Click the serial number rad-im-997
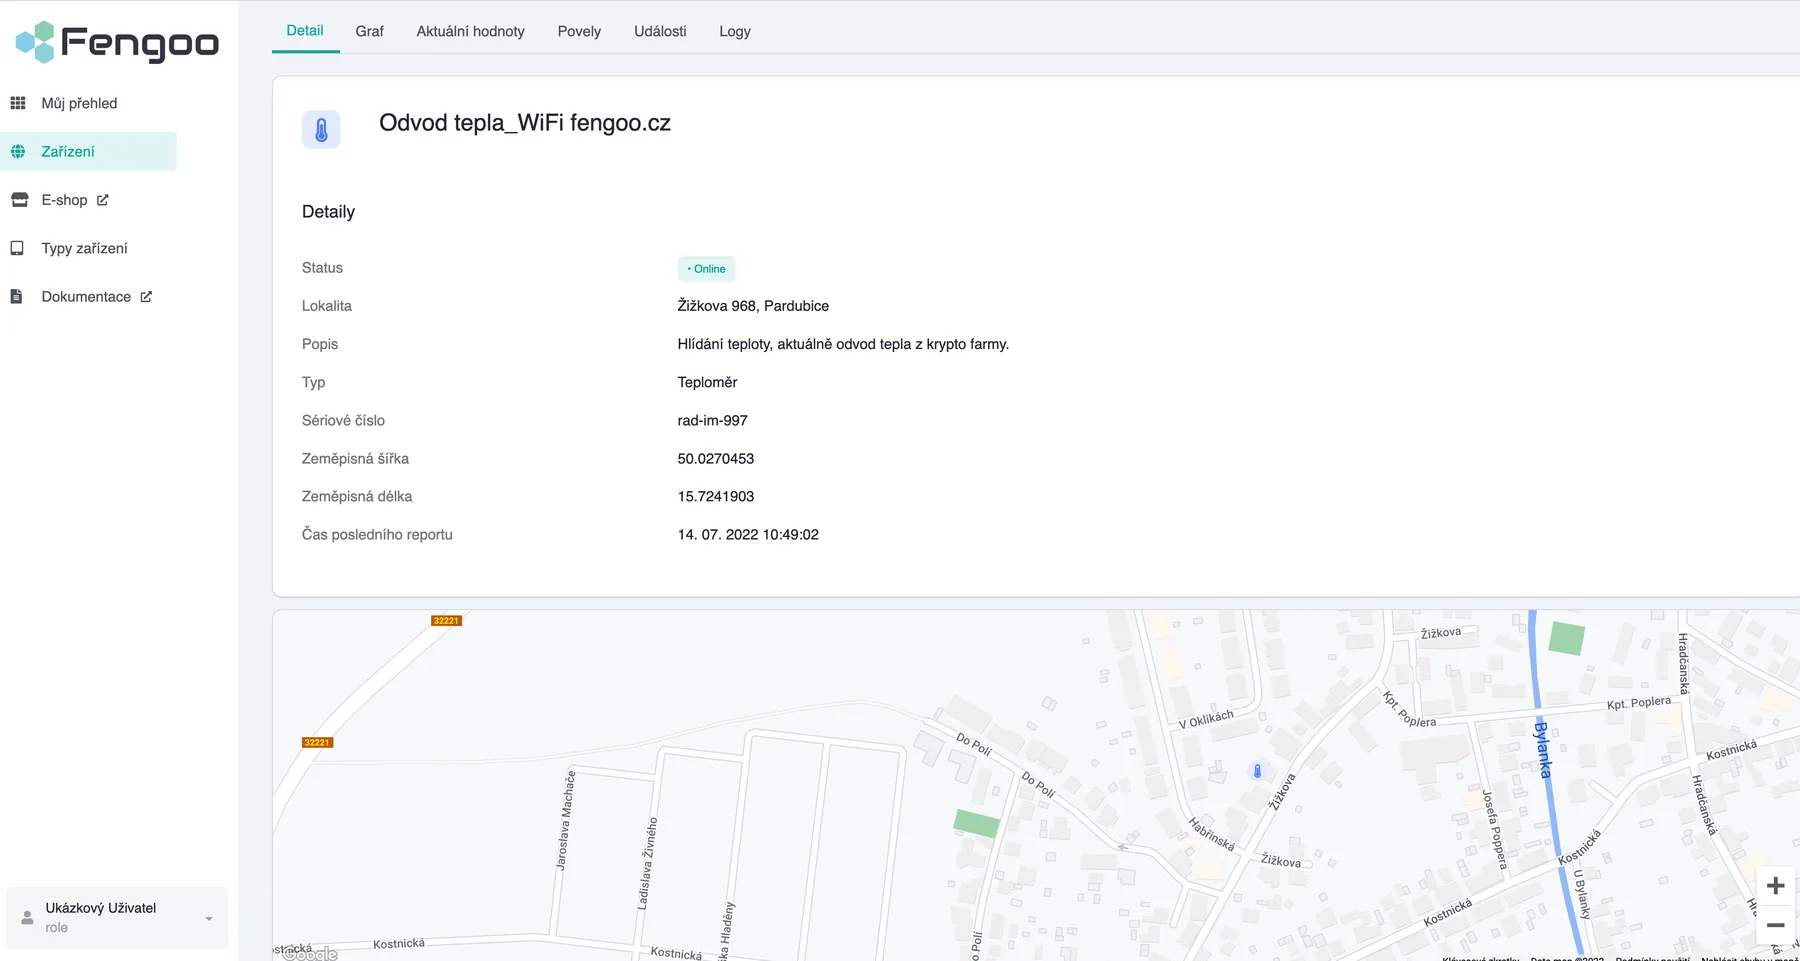Viewport: 1800px width, 961px height. tap(712, 420)
